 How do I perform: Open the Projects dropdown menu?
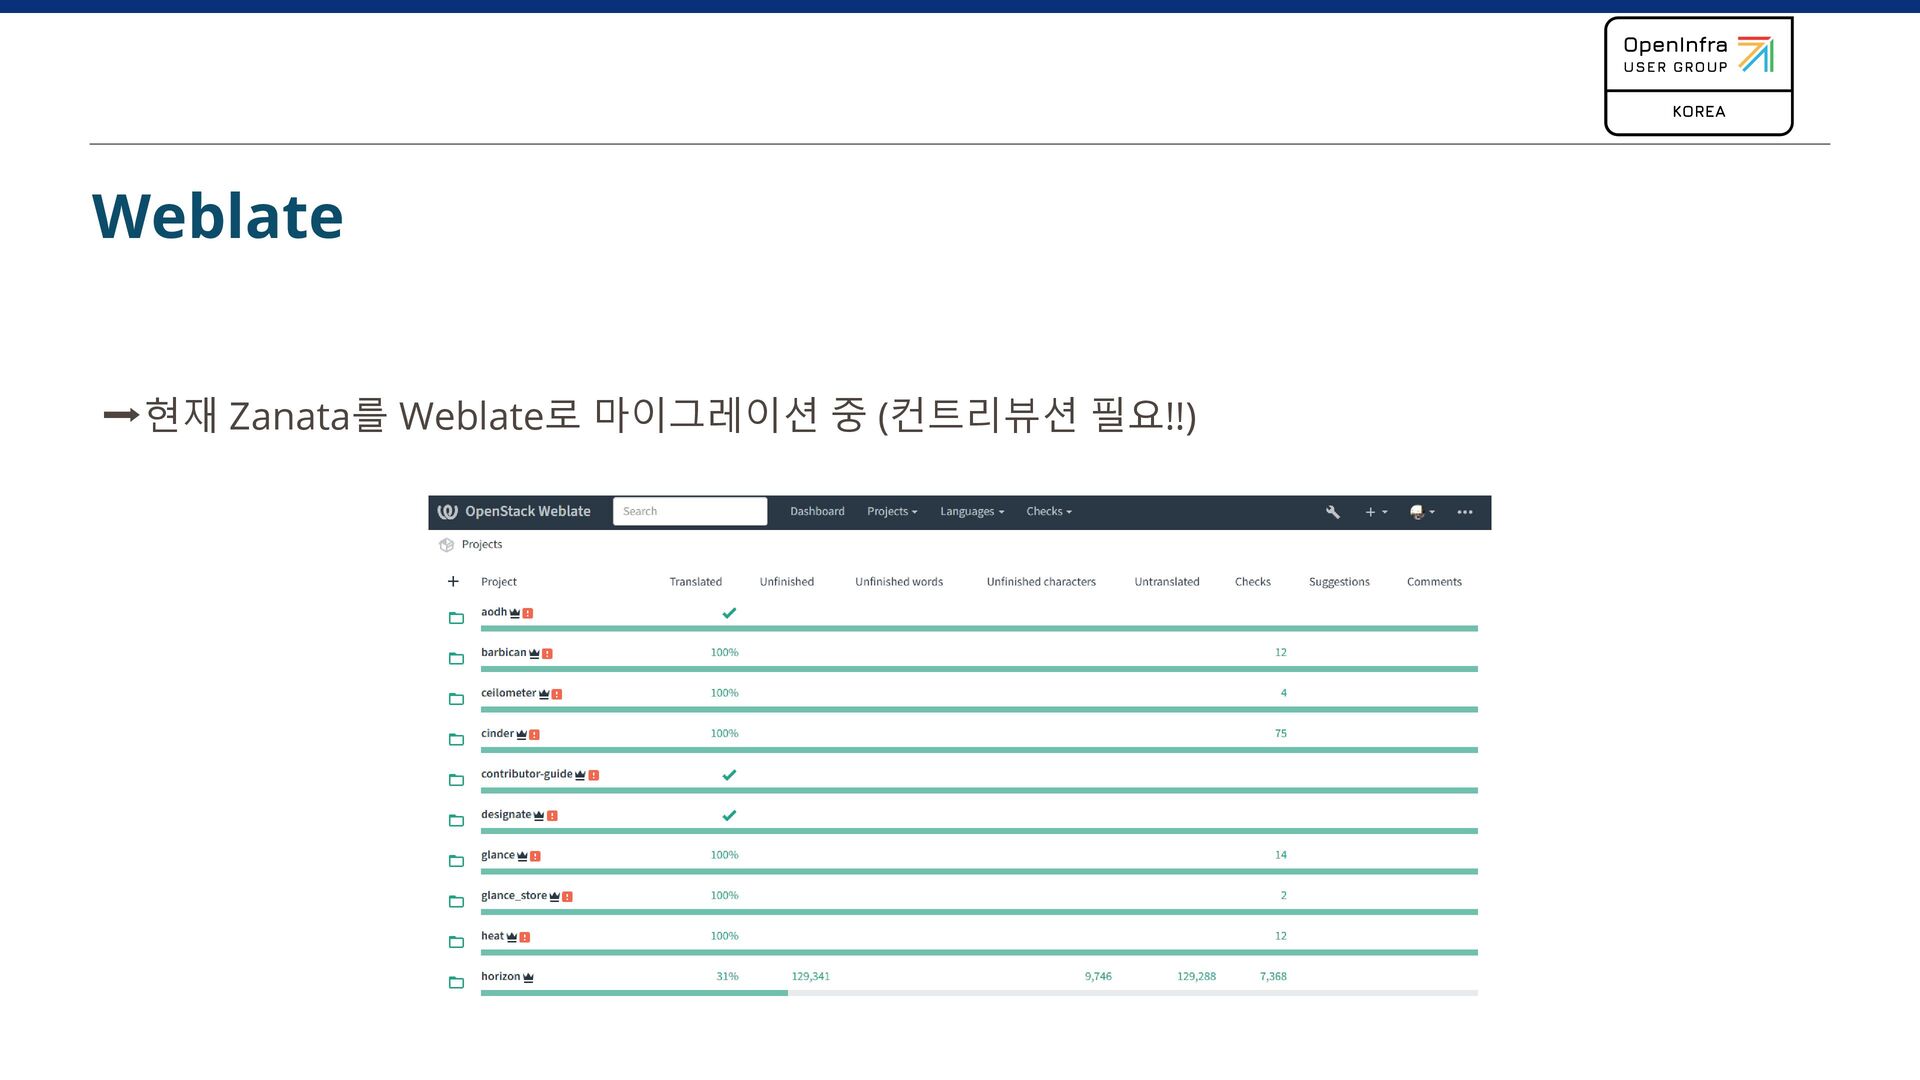tap(892, 512)
